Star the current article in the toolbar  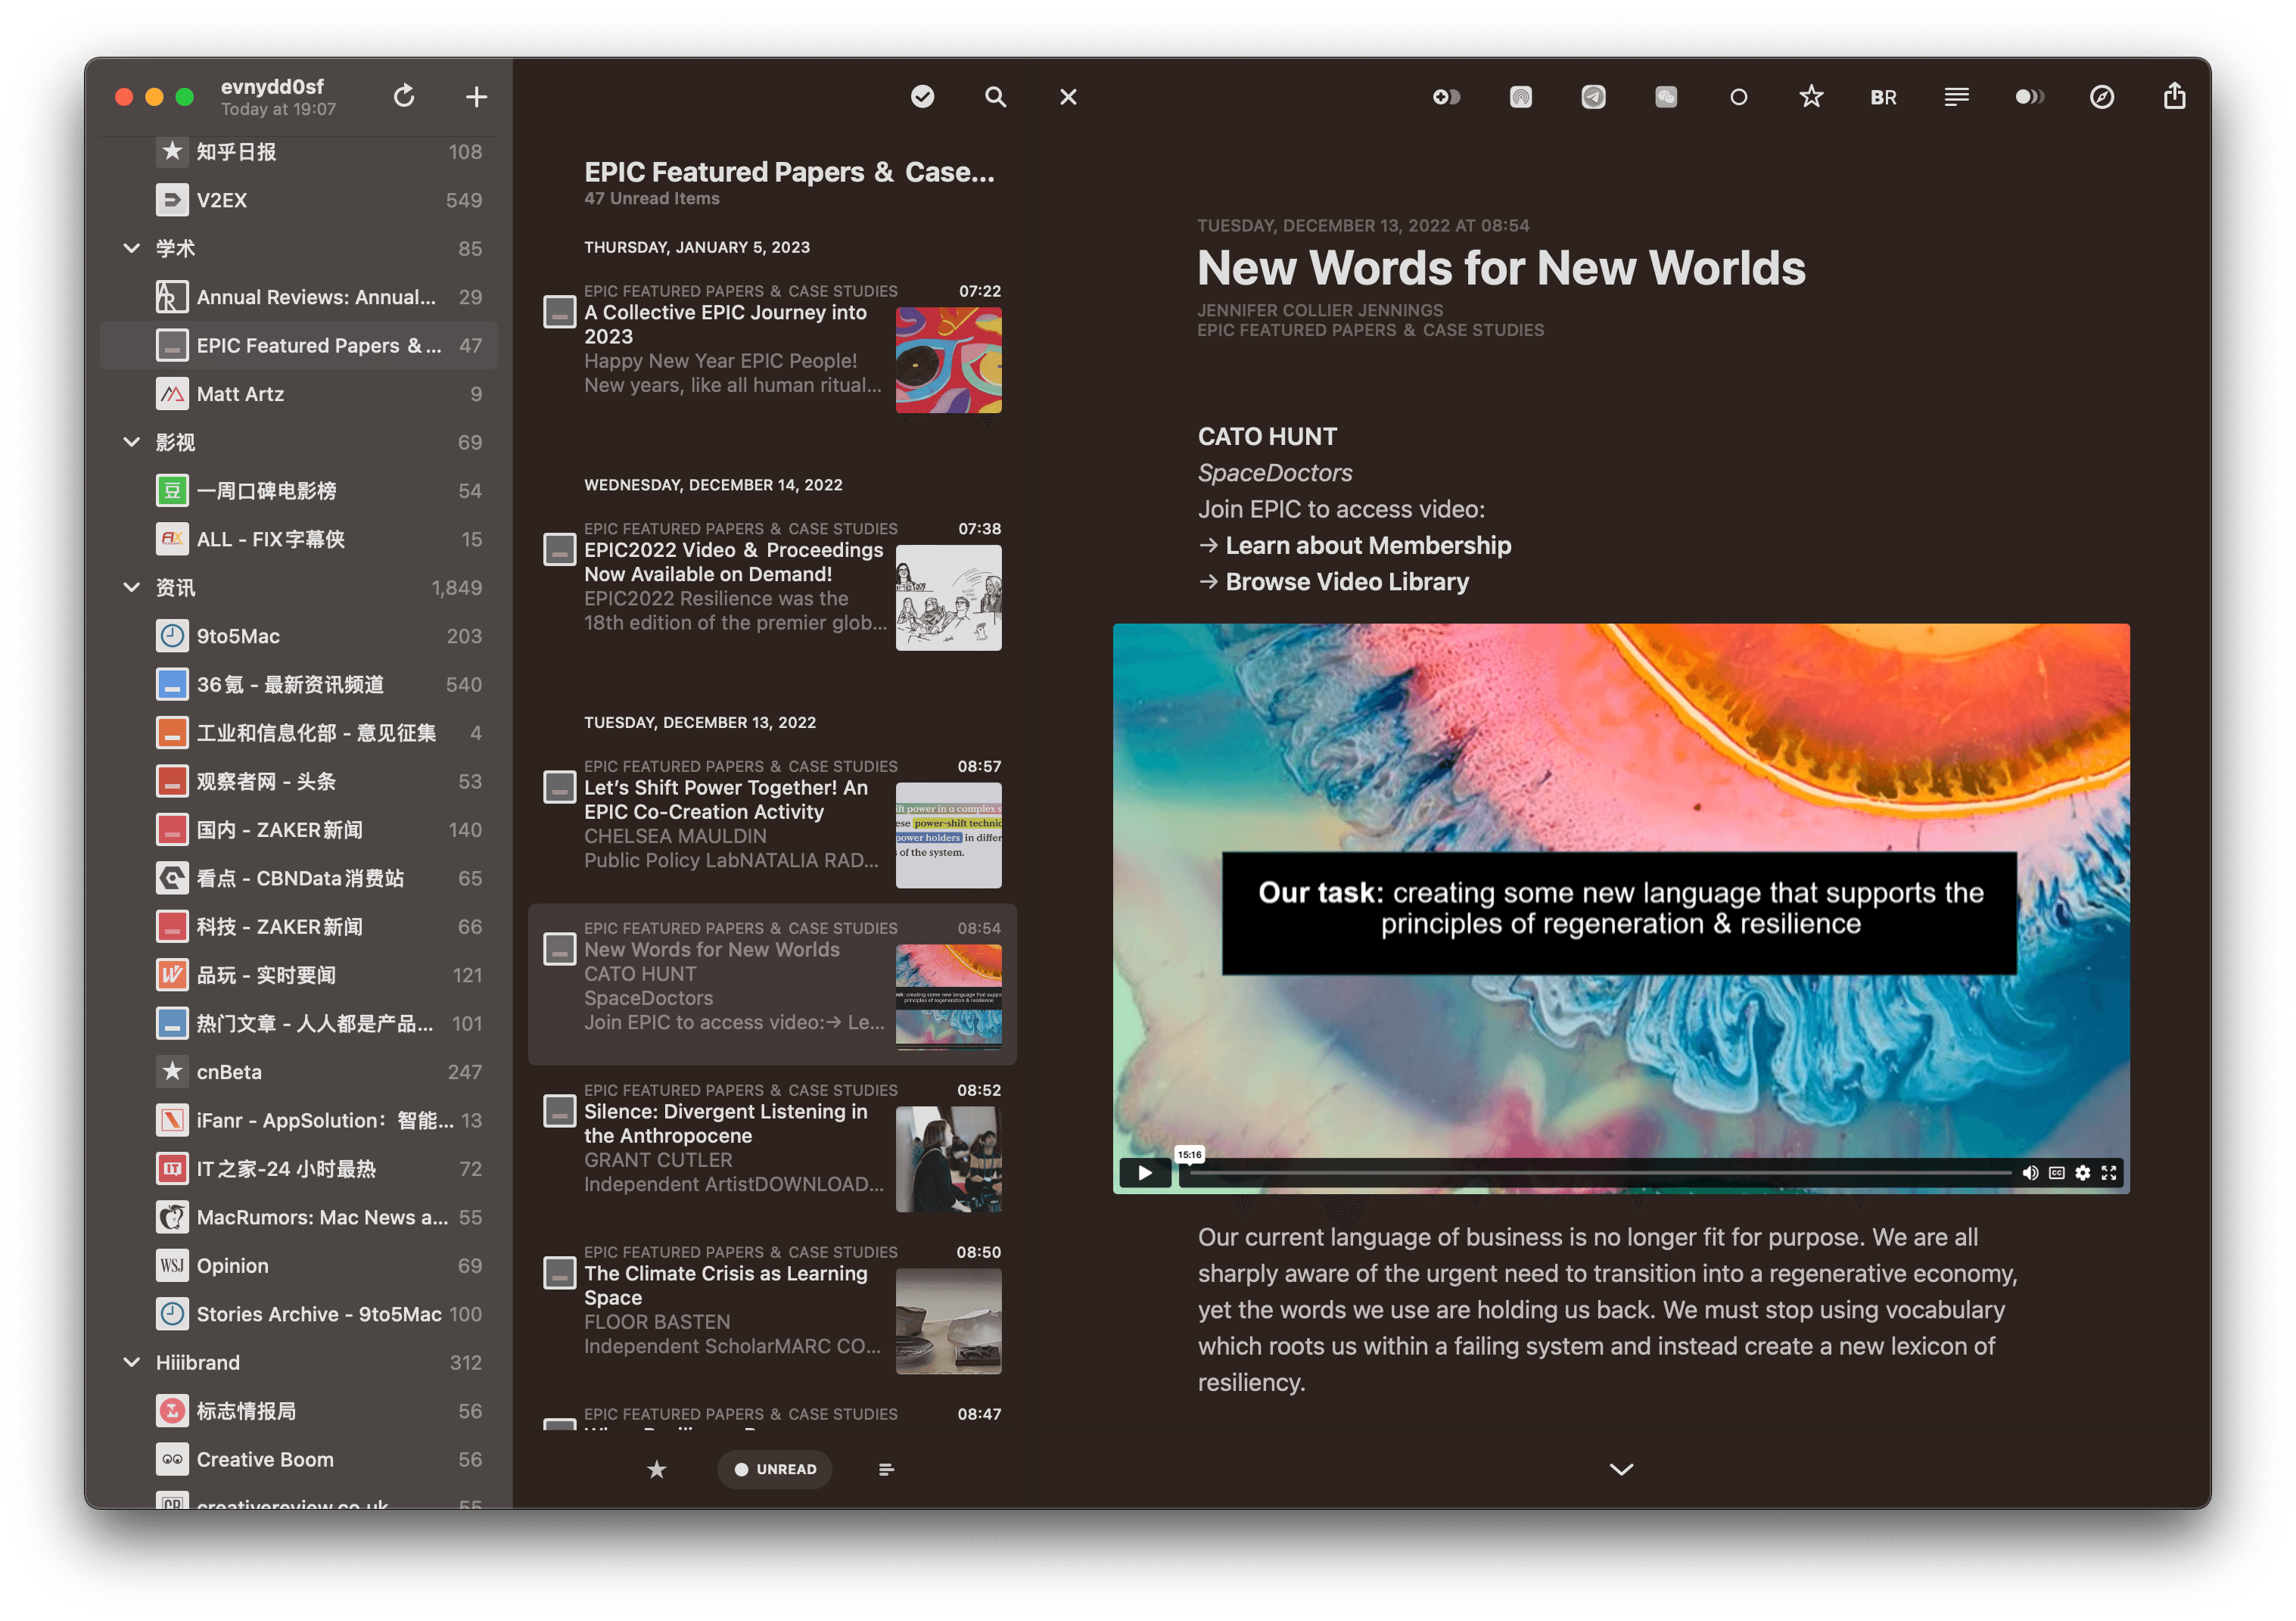click(x=1811, y=96)
